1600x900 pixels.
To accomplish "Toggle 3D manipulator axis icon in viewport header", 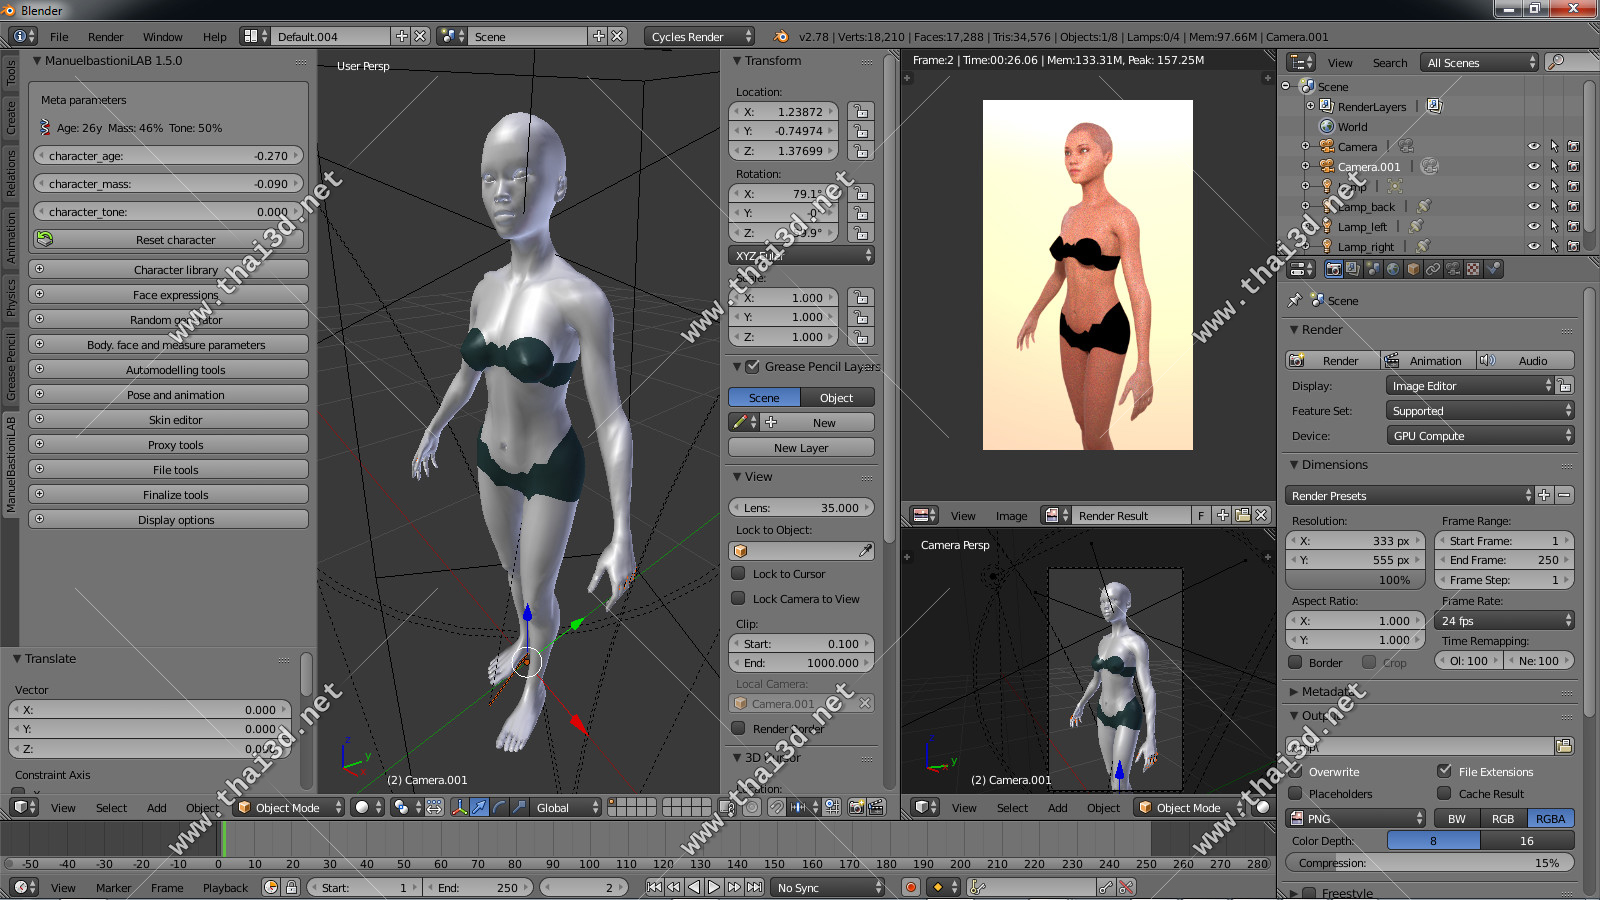I will (x=460, y=807).
